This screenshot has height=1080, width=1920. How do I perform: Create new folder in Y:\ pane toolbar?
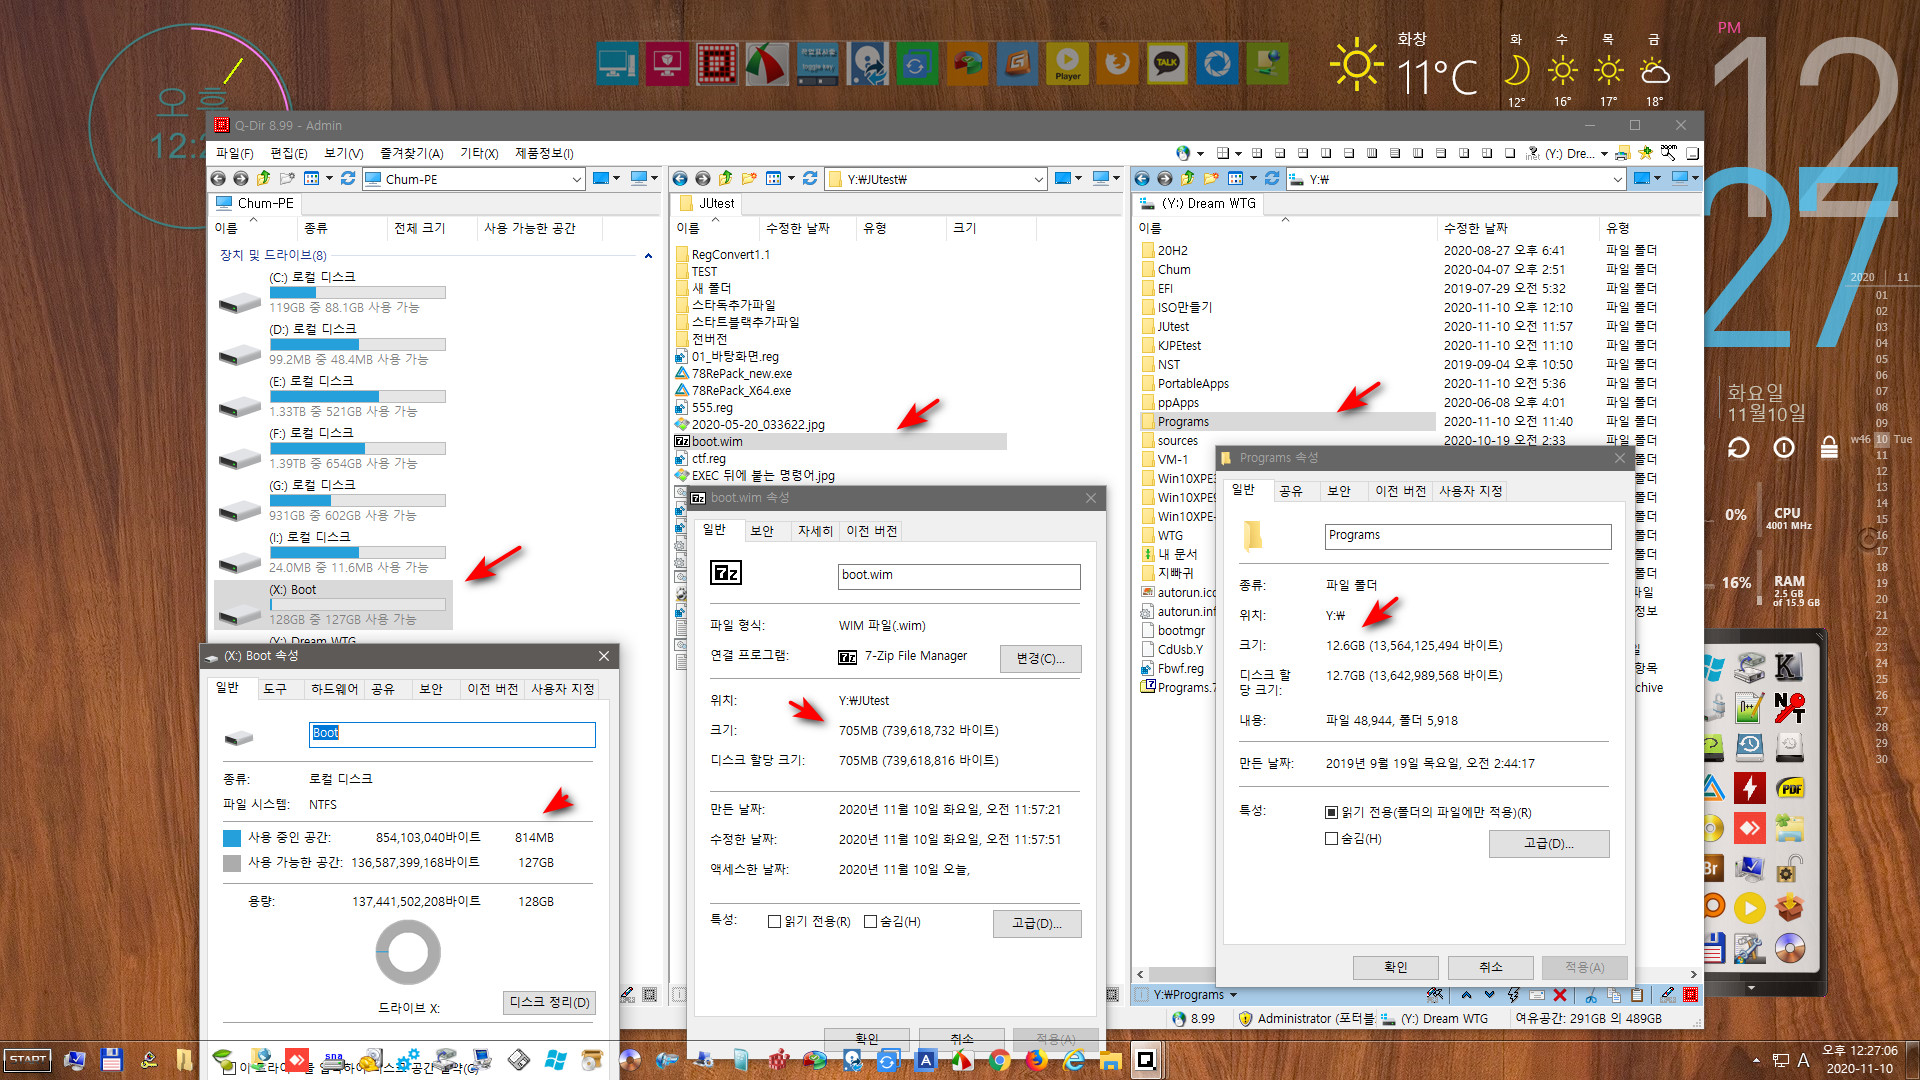pyautogui.click(x=1211, y=178)
